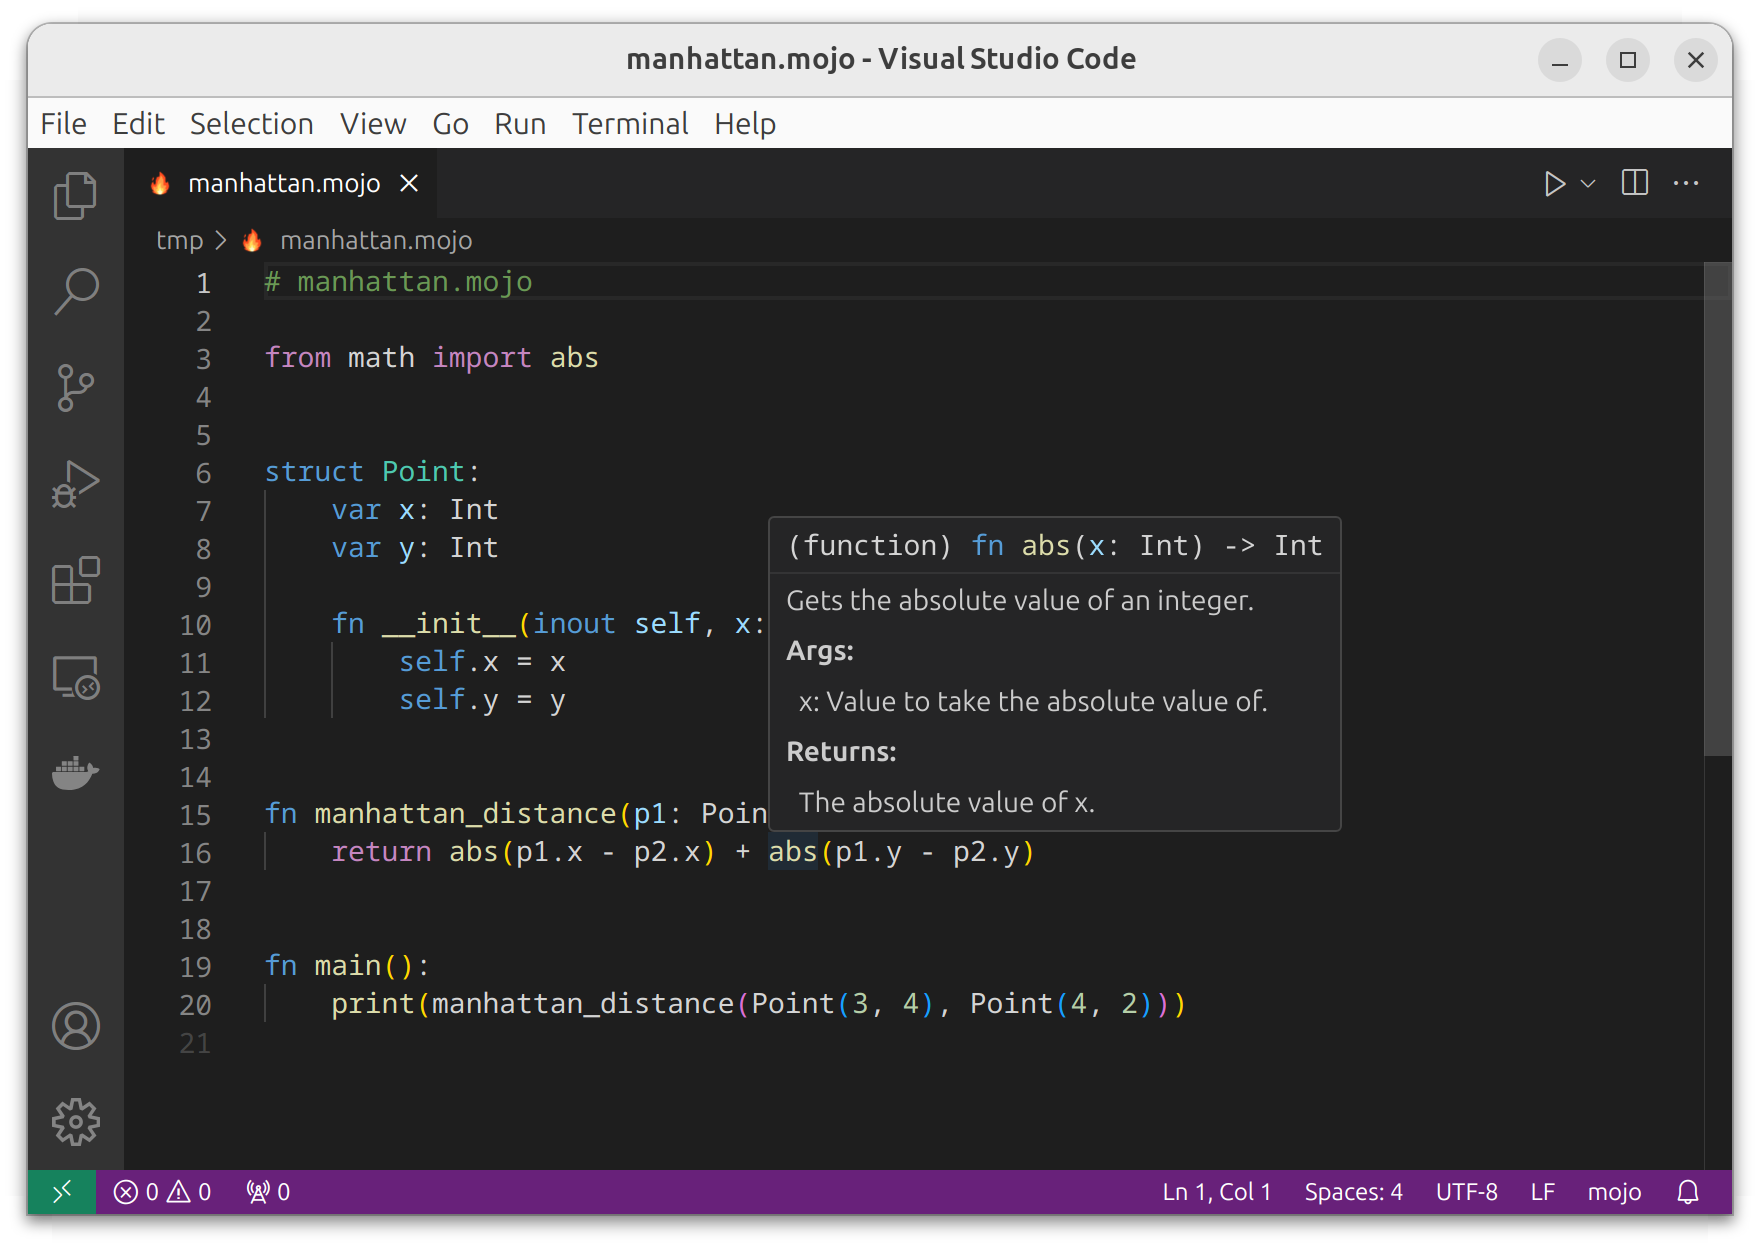Open the Accounts menu
This screenshot has width=1760, height=1248.
(76, 1026)
